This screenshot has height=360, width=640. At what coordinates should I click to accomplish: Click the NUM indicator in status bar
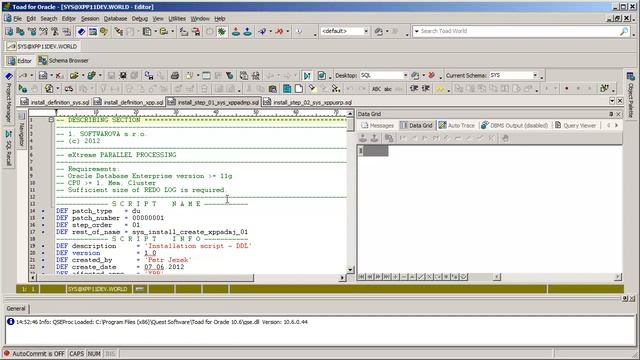coord(94,353)
